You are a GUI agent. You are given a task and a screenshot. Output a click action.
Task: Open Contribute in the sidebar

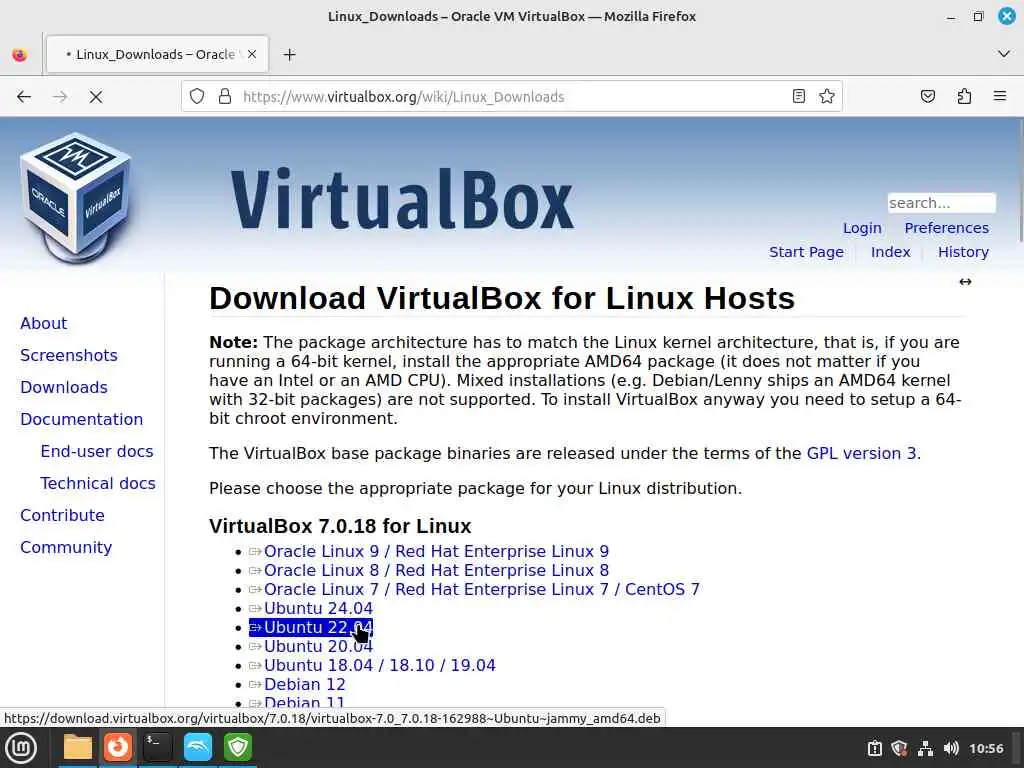click(62, 515)
